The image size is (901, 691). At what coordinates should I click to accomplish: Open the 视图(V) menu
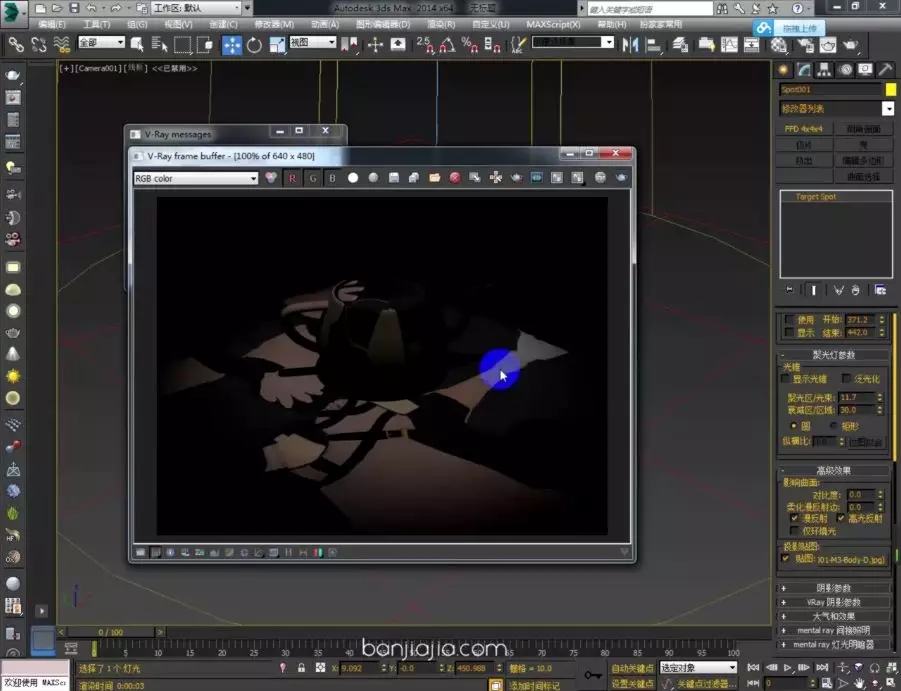coord(178,25)
